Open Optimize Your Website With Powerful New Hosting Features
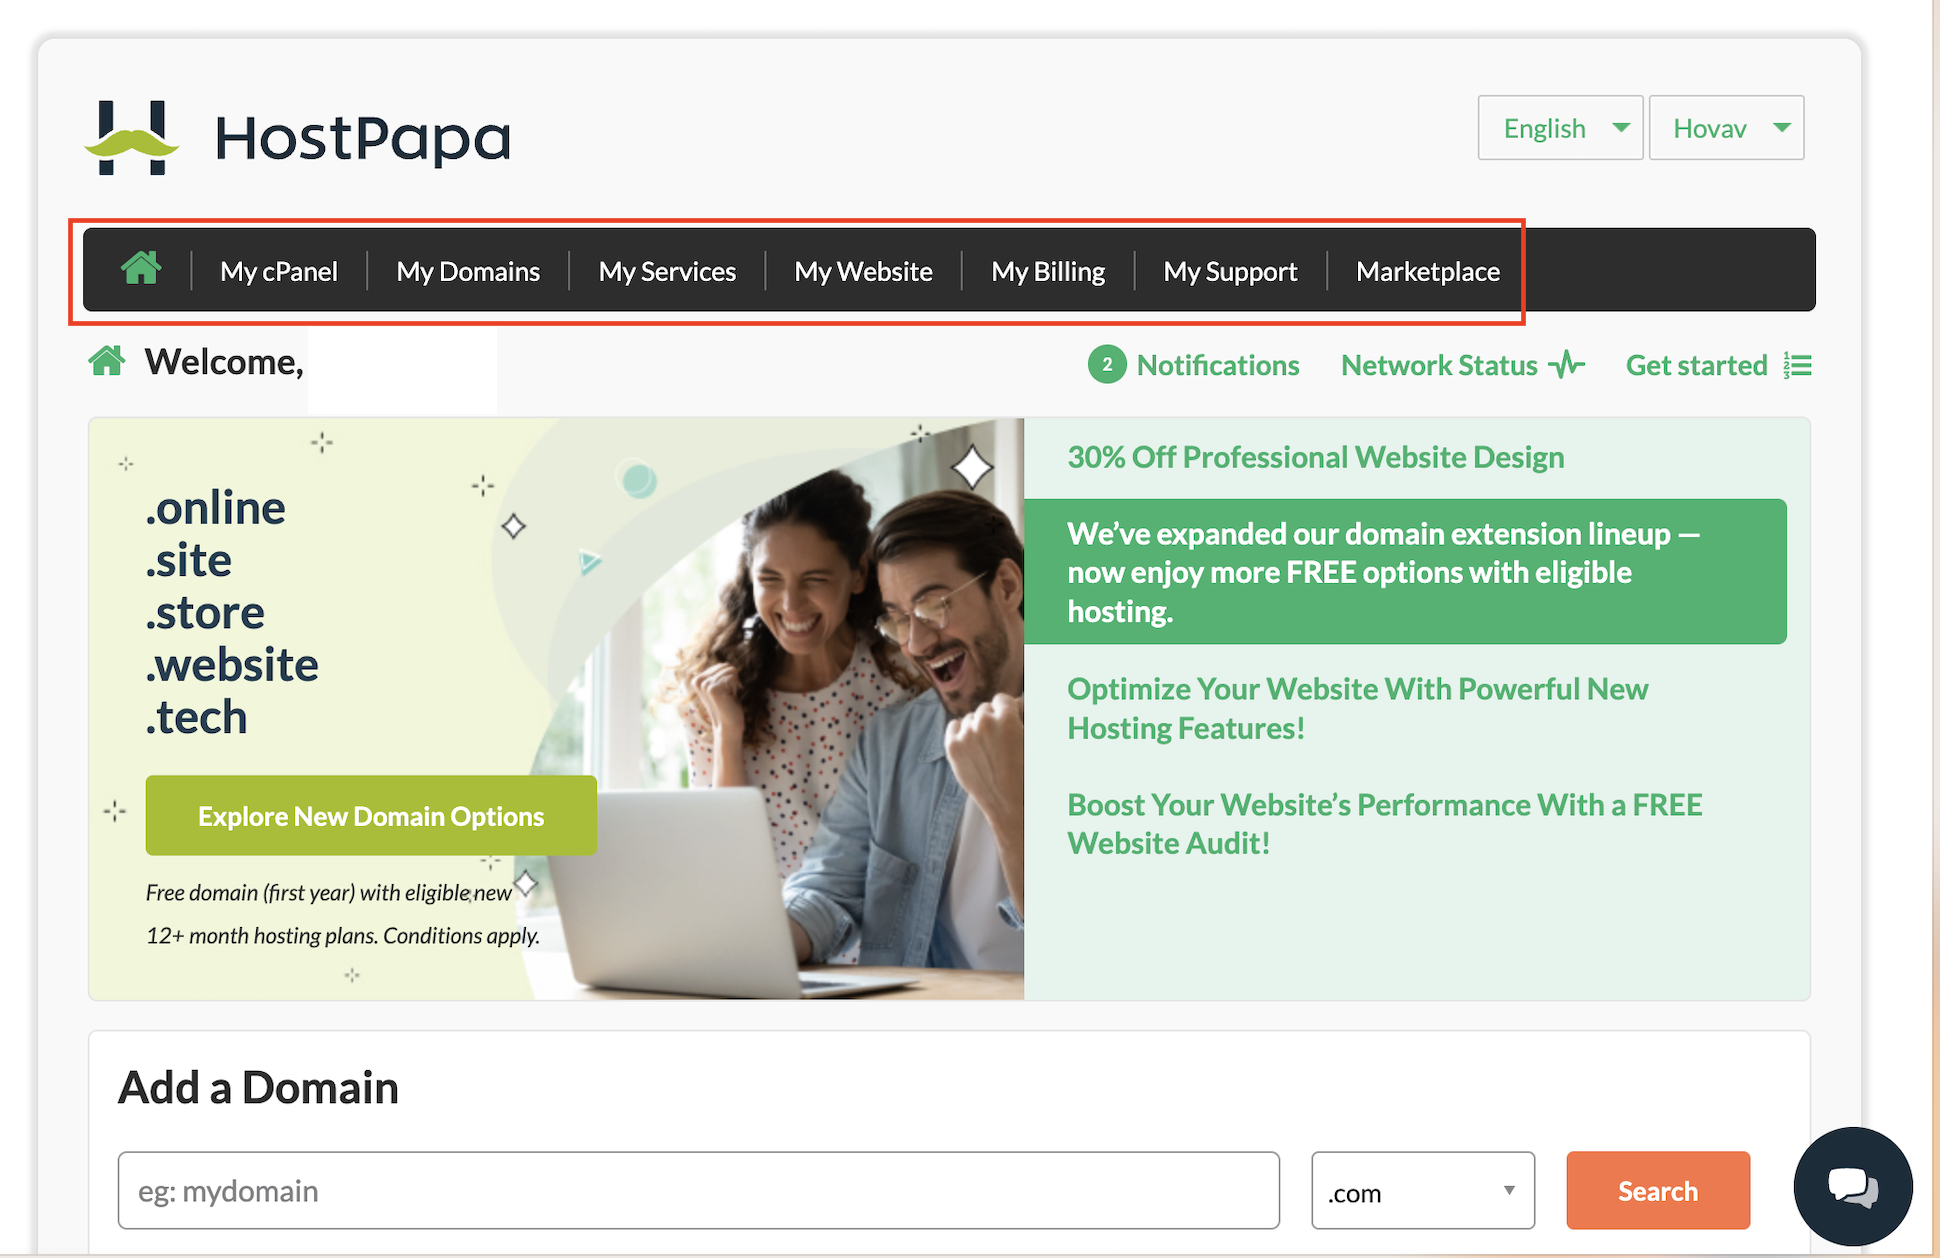The height and width of the screenshot is (1258, 1940). click(1357, 708)
